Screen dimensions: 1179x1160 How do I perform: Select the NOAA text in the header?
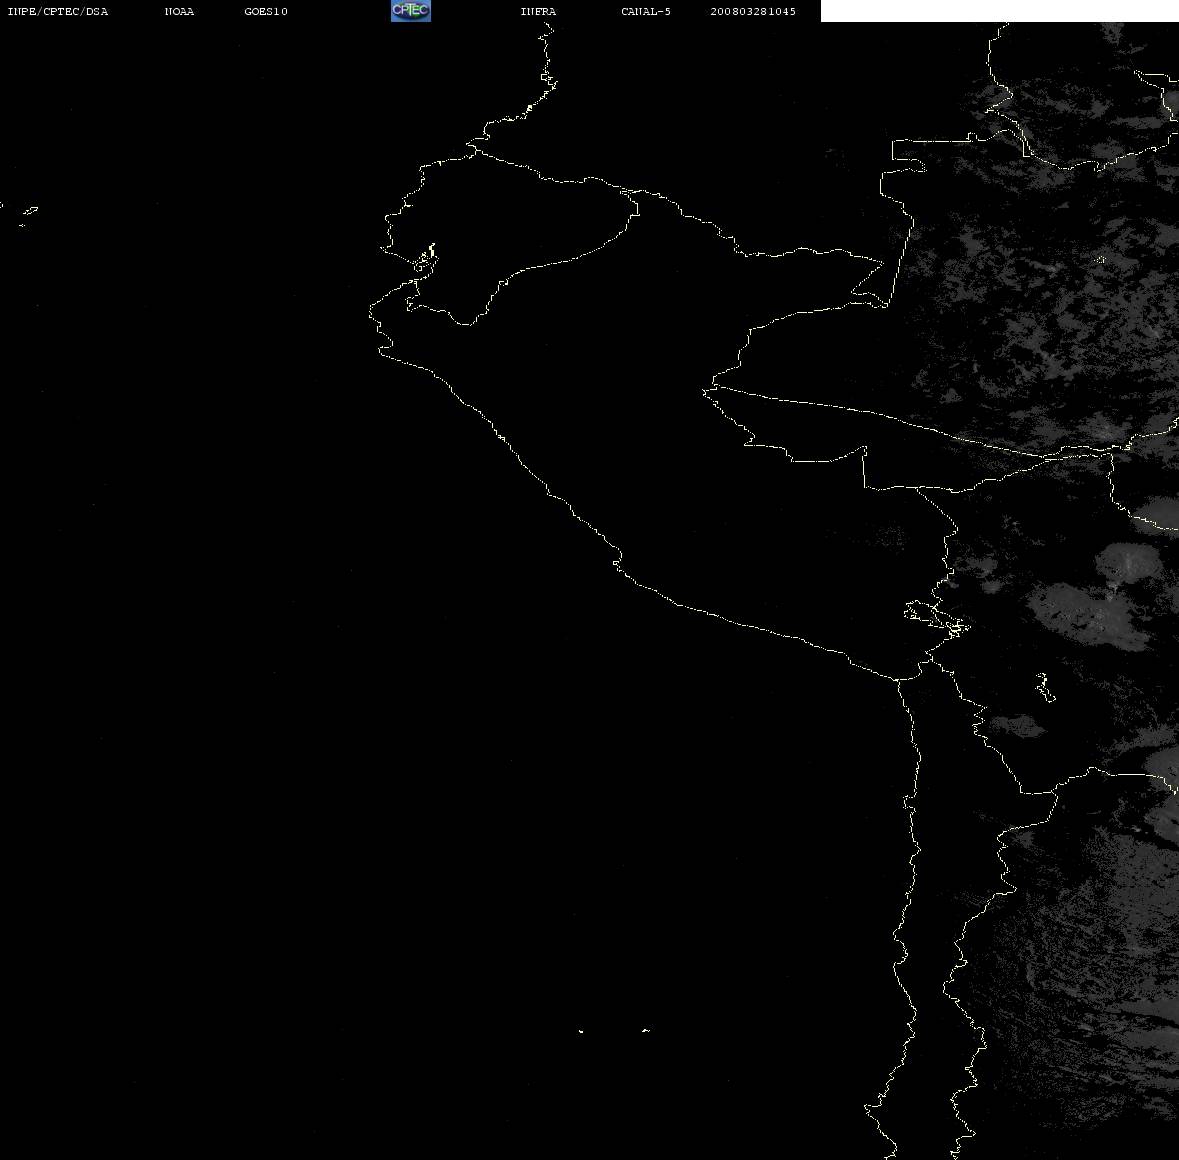pyautogui.click(x=179, y=11)
